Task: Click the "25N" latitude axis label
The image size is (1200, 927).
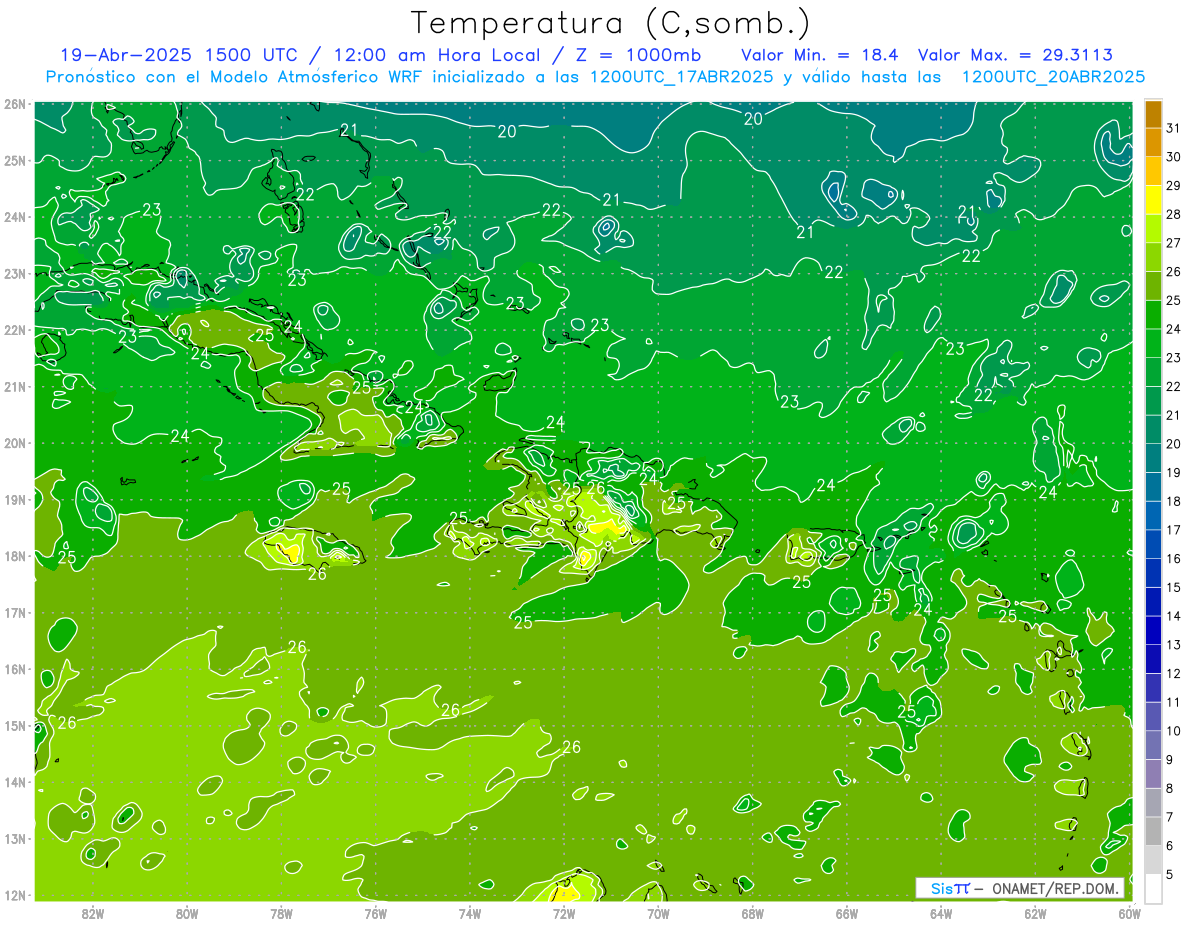Action: [14, 161]
